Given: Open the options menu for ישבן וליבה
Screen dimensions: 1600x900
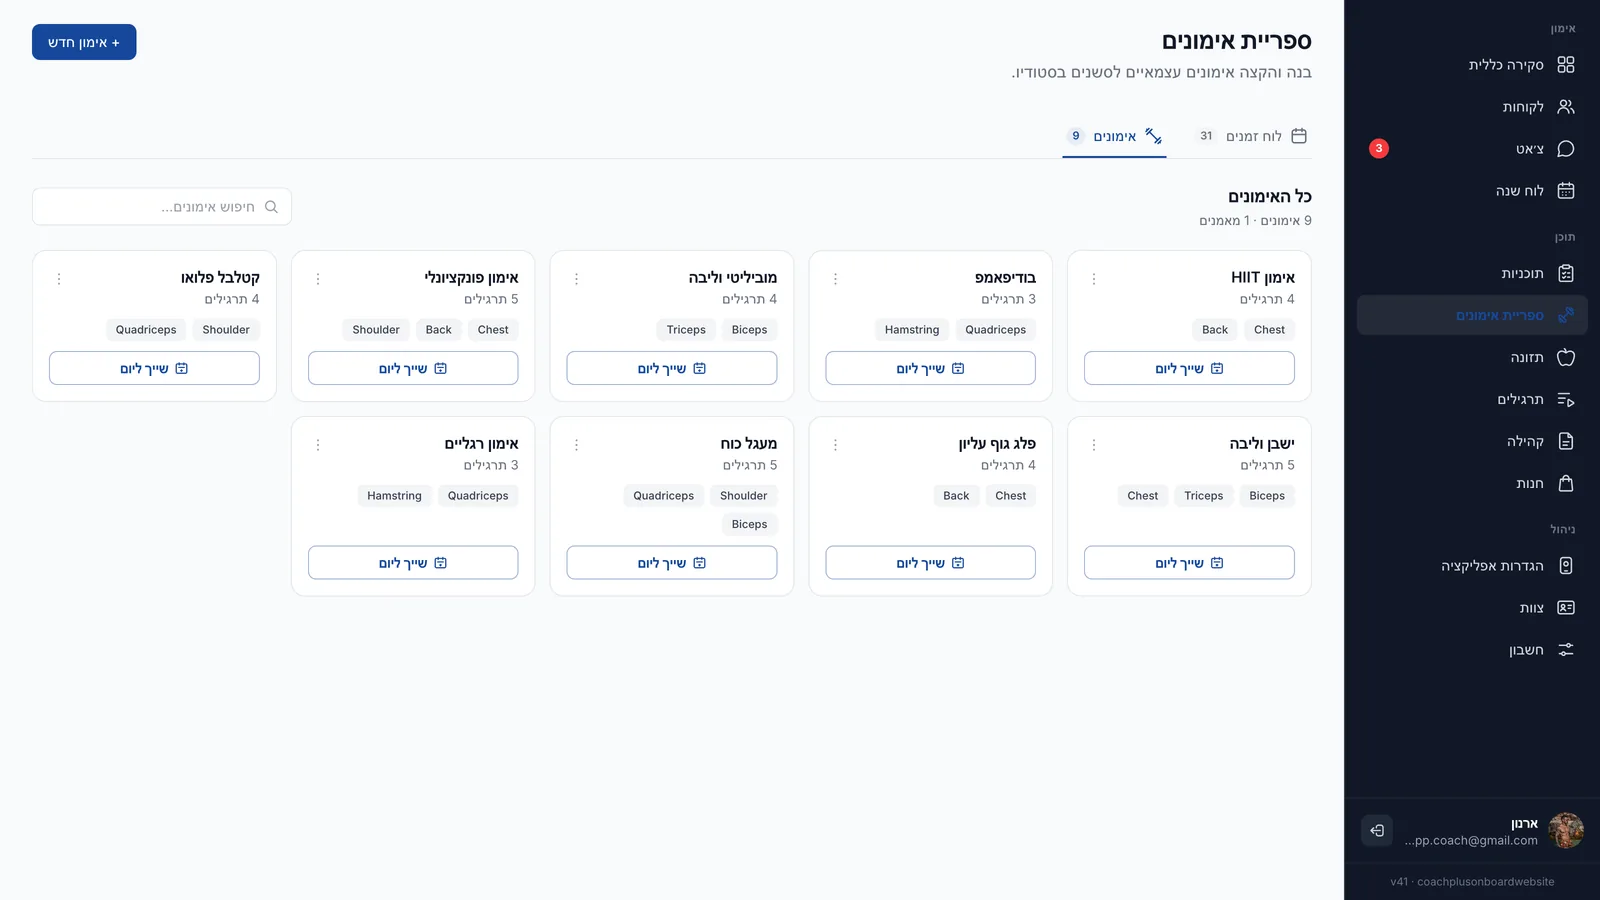Looking at the screenshot, I should click(1094, 445).
